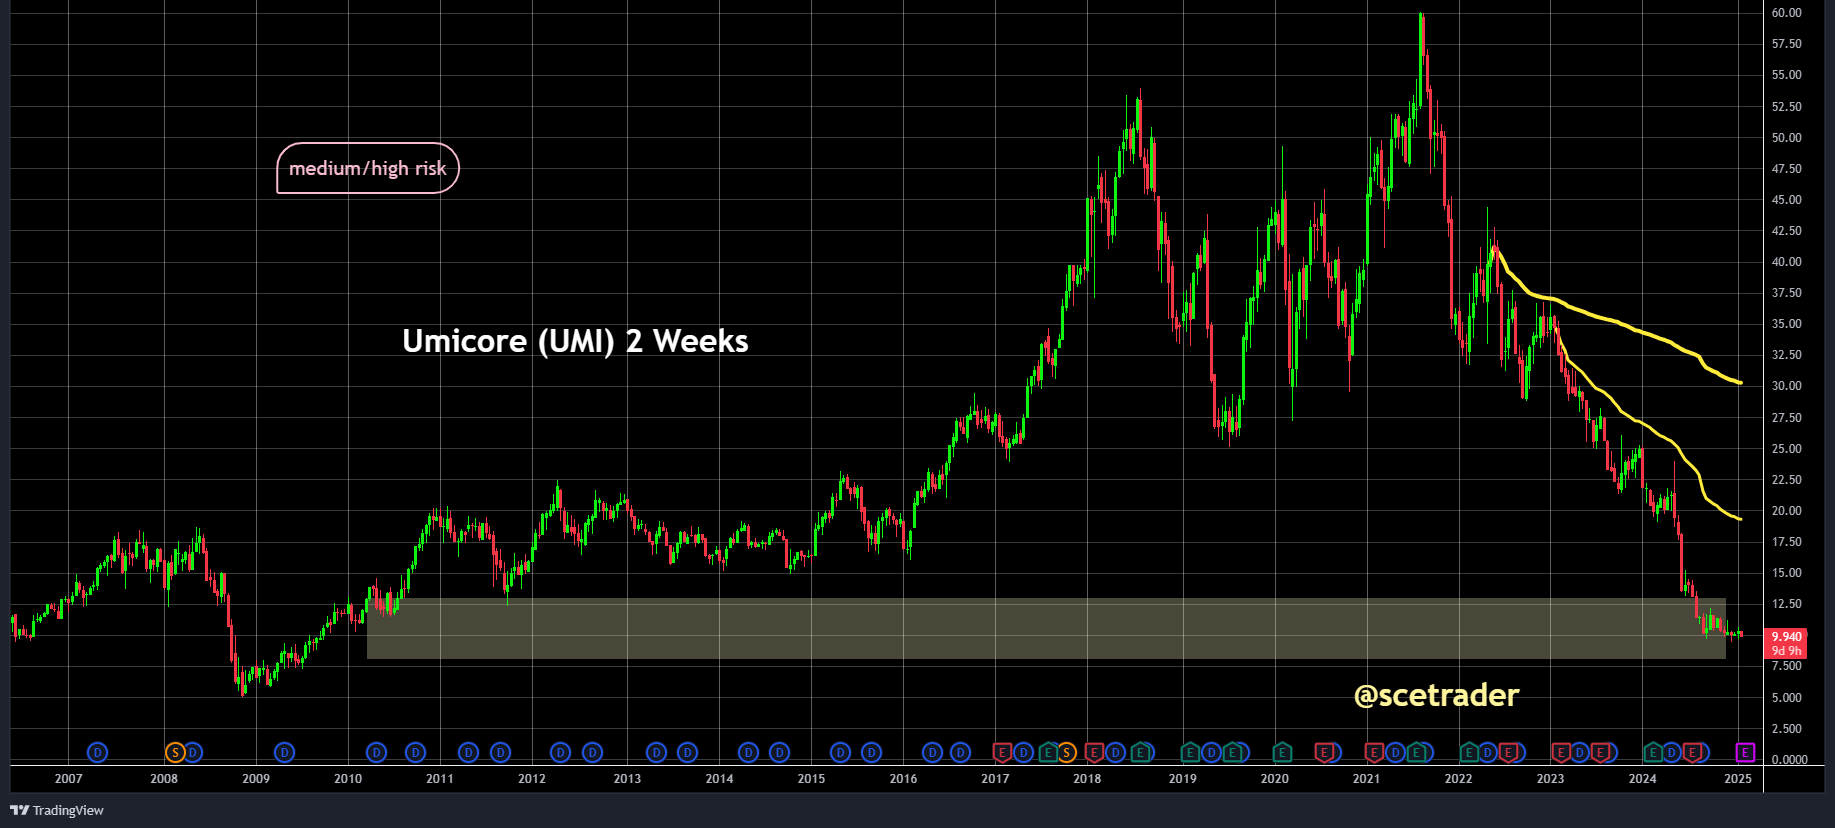
Task: Click the dividend marker between 2023 earnings markers
Action: pos(1579,752)
